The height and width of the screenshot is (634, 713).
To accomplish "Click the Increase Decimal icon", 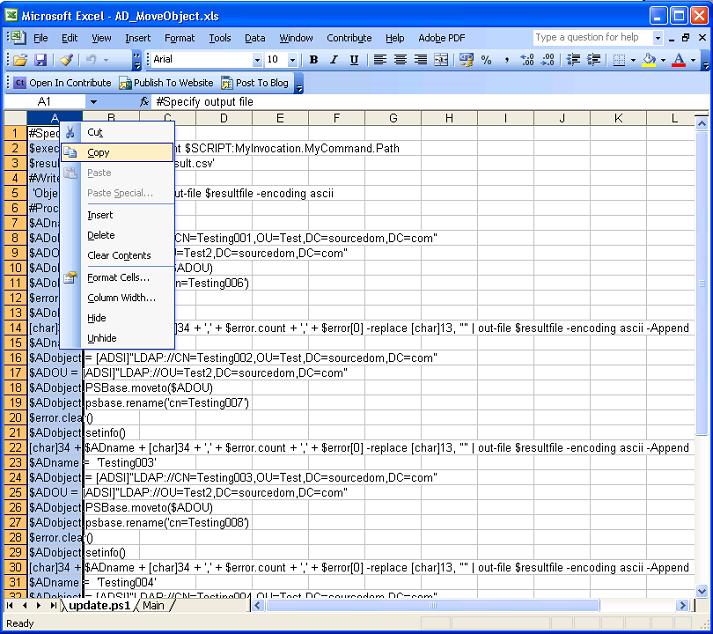I will coord(527,60).
